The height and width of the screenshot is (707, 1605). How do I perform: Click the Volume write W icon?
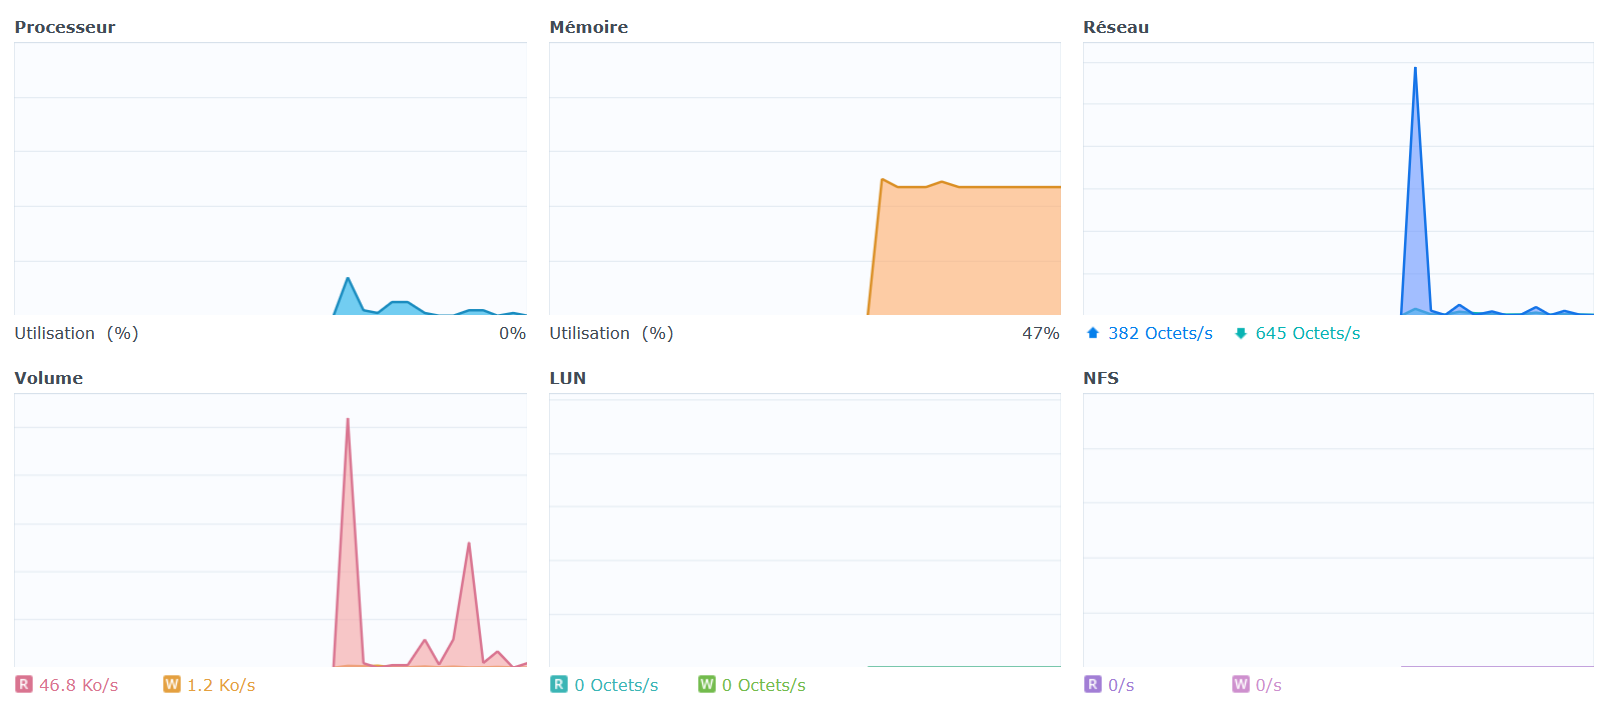[x=172, y=684]
